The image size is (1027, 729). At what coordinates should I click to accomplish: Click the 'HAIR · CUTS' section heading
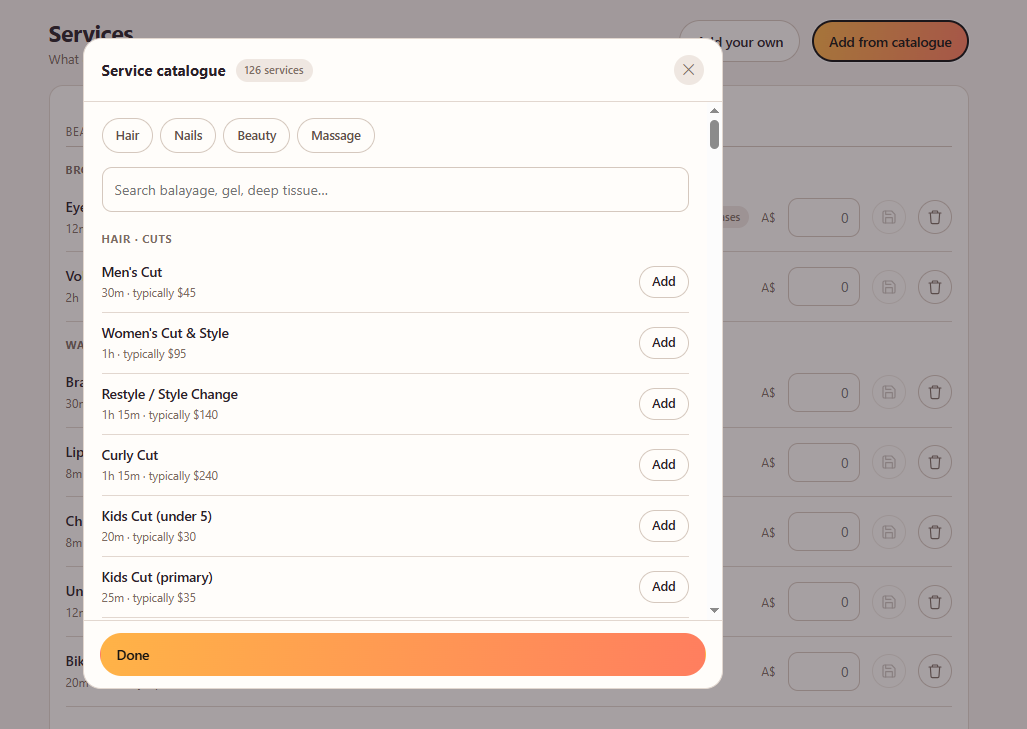(x=136, y=239)
